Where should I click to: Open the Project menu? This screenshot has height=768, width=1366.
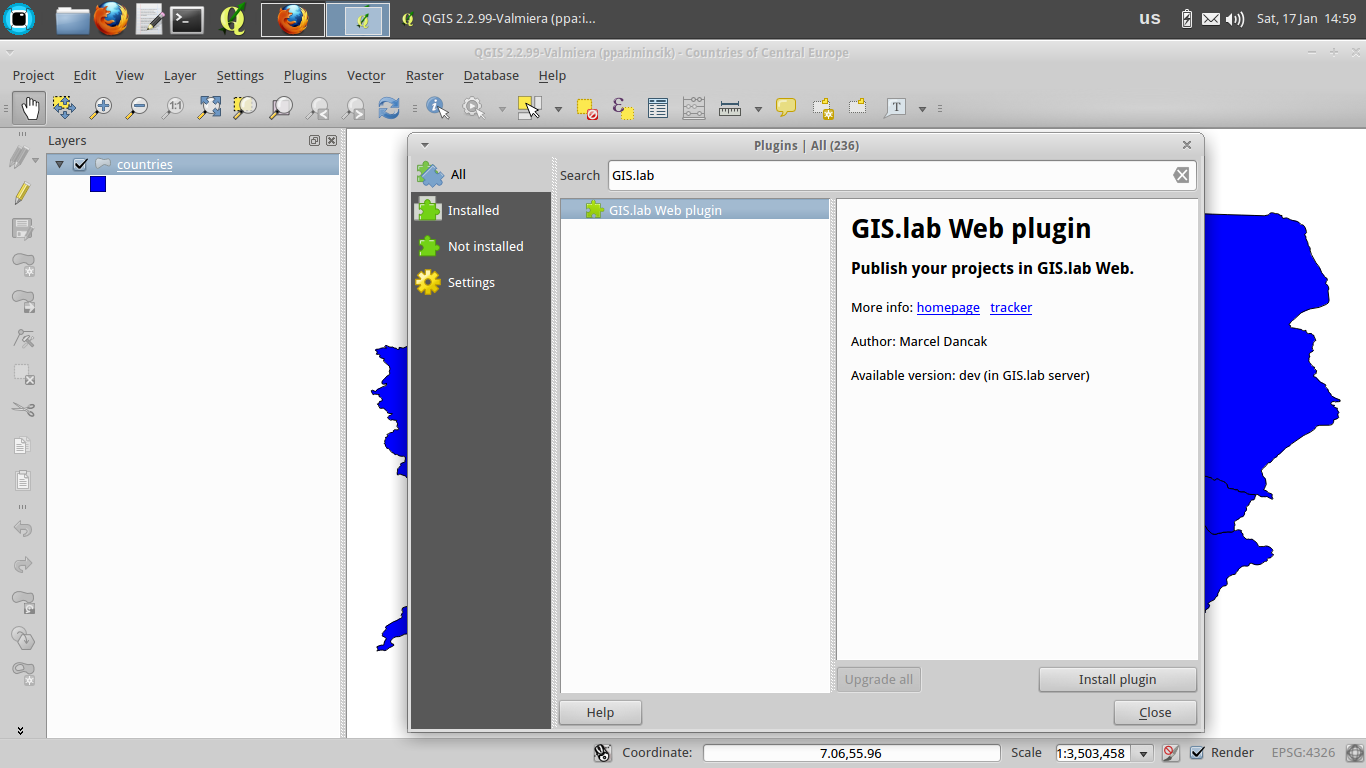coord(33,75)
